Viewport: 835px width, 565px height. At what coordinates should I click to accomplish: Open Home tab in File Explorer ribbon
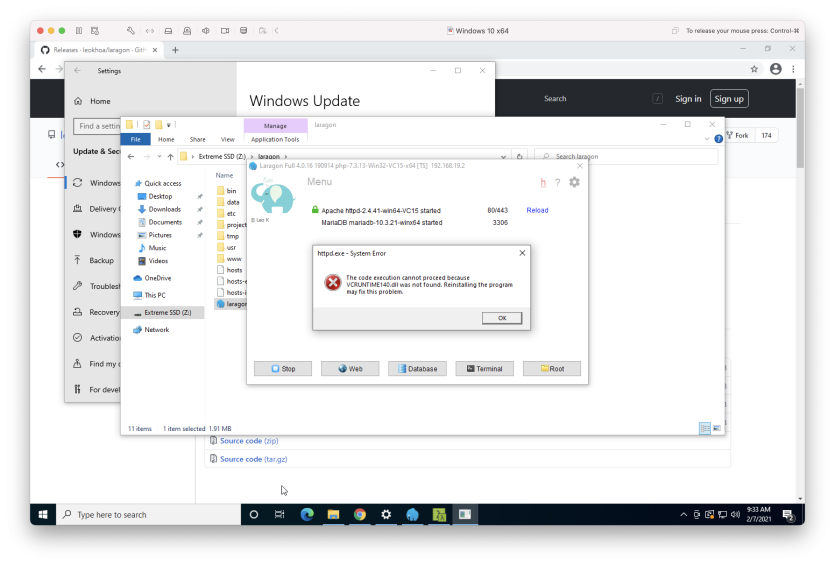[x=166, y=140]
